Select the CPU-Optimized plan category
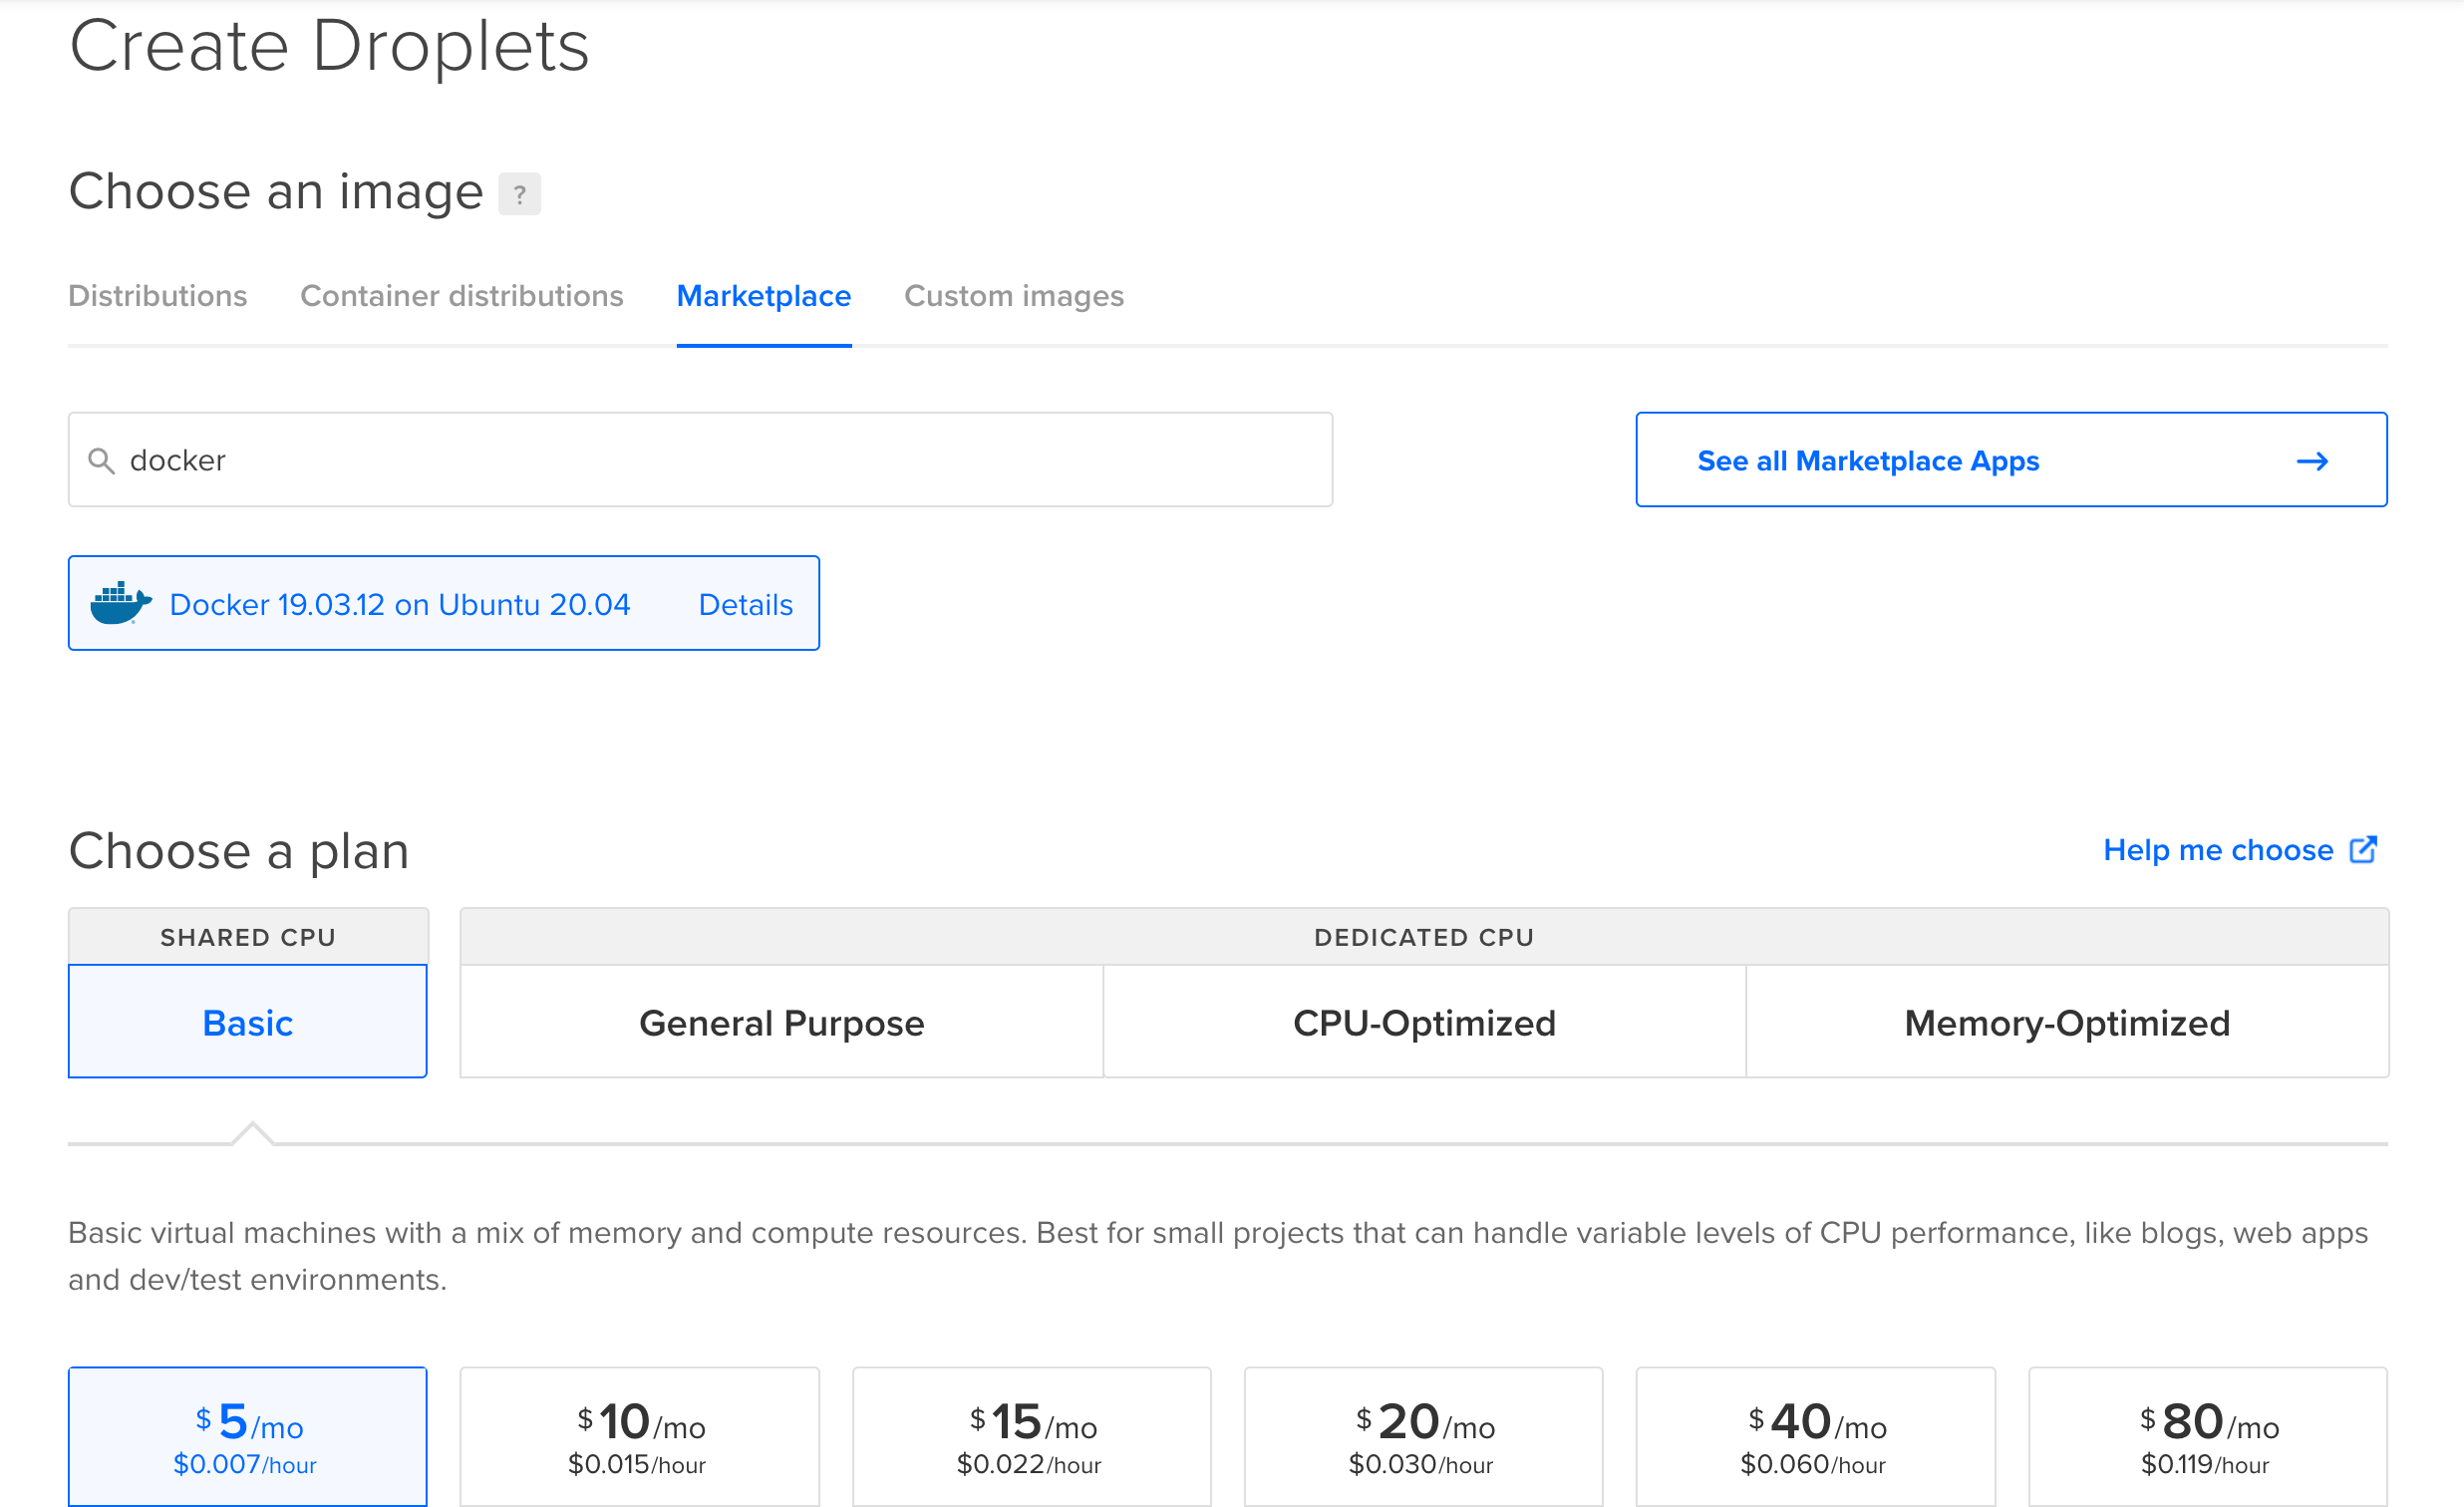This screenshot has width=2464, height=1507. [x=1423, y=1021]
